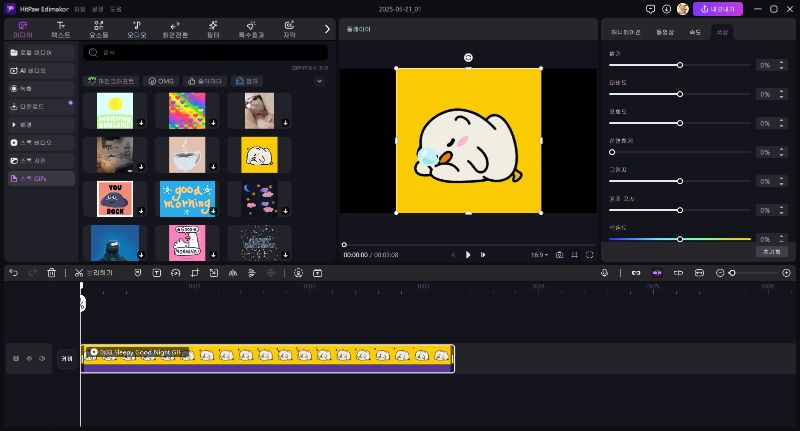Viewport: 800px width, 431px height.
Task: Open the user profile avatar
Action: coord(683,9)
